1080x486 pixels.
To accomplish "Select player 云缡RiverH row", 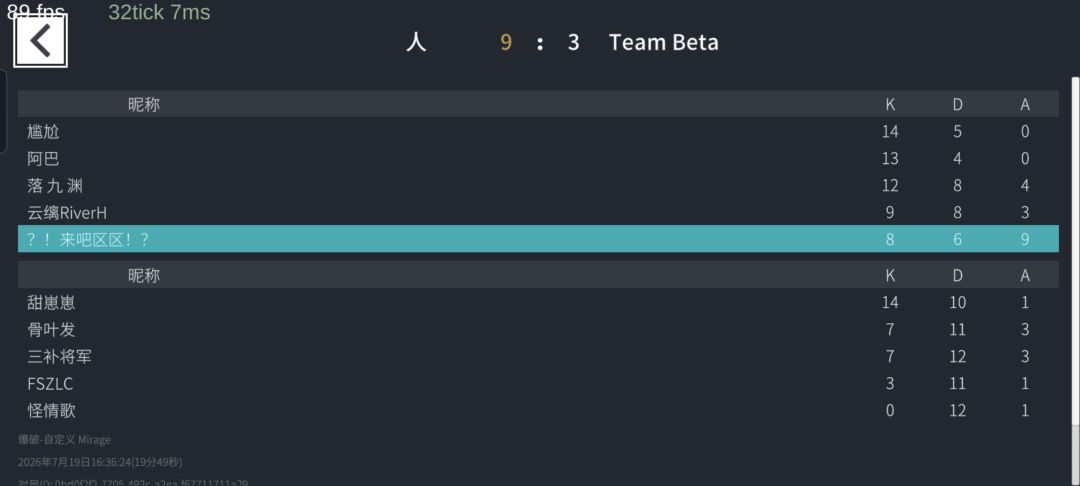I will pyautogui.click(x=538, y=212).
